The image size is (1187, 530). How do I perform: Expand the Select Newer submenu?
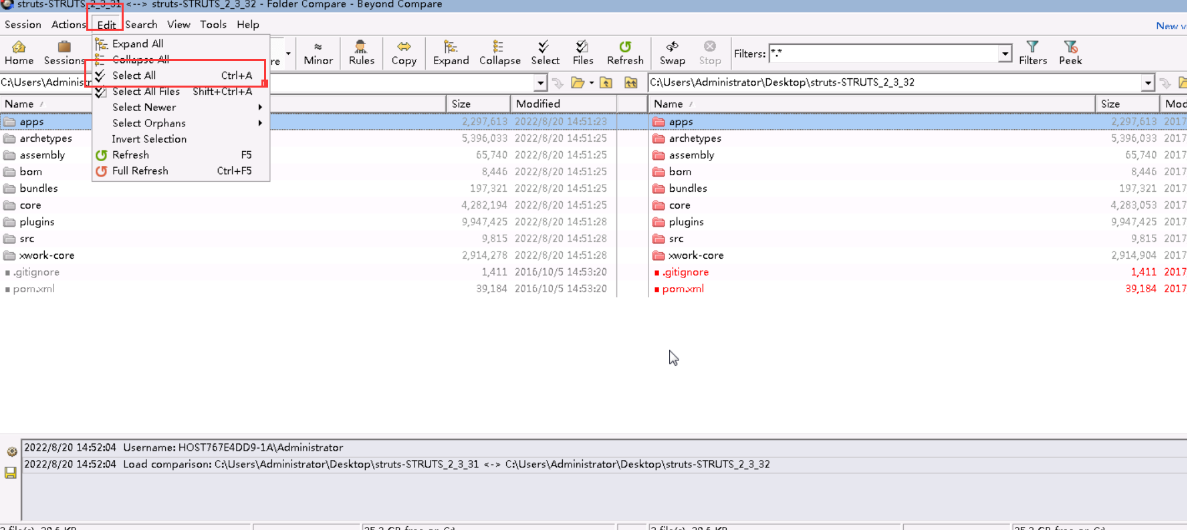(181, 108)
